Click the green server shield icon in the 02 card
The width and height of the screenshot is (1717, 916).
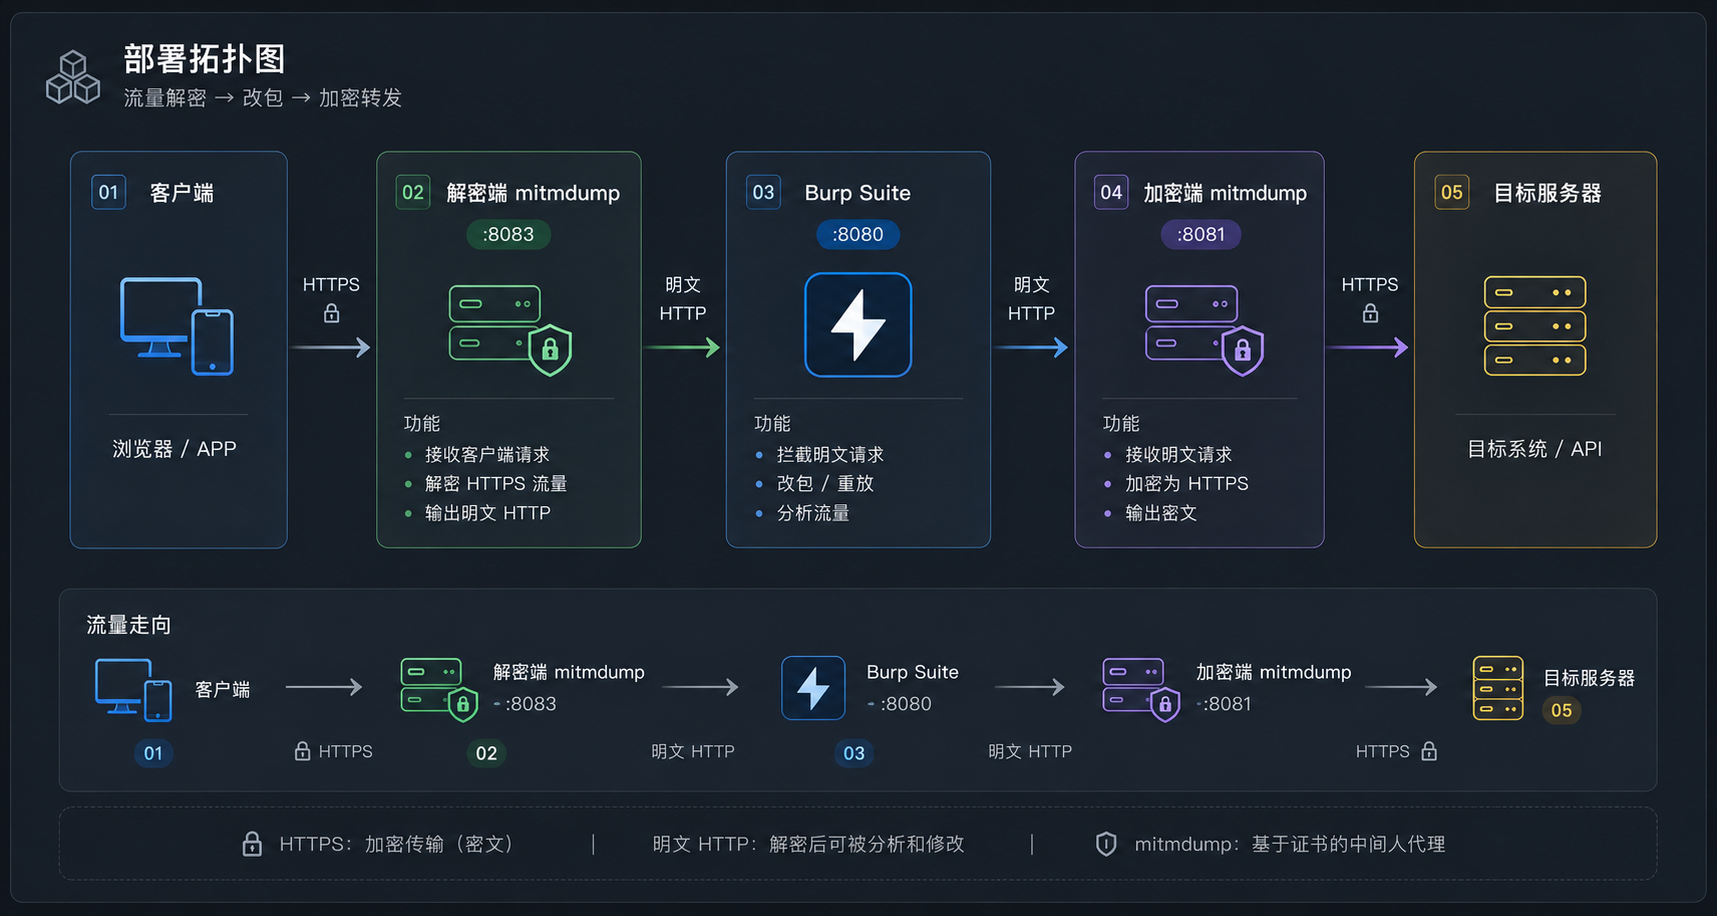(510, 330)
